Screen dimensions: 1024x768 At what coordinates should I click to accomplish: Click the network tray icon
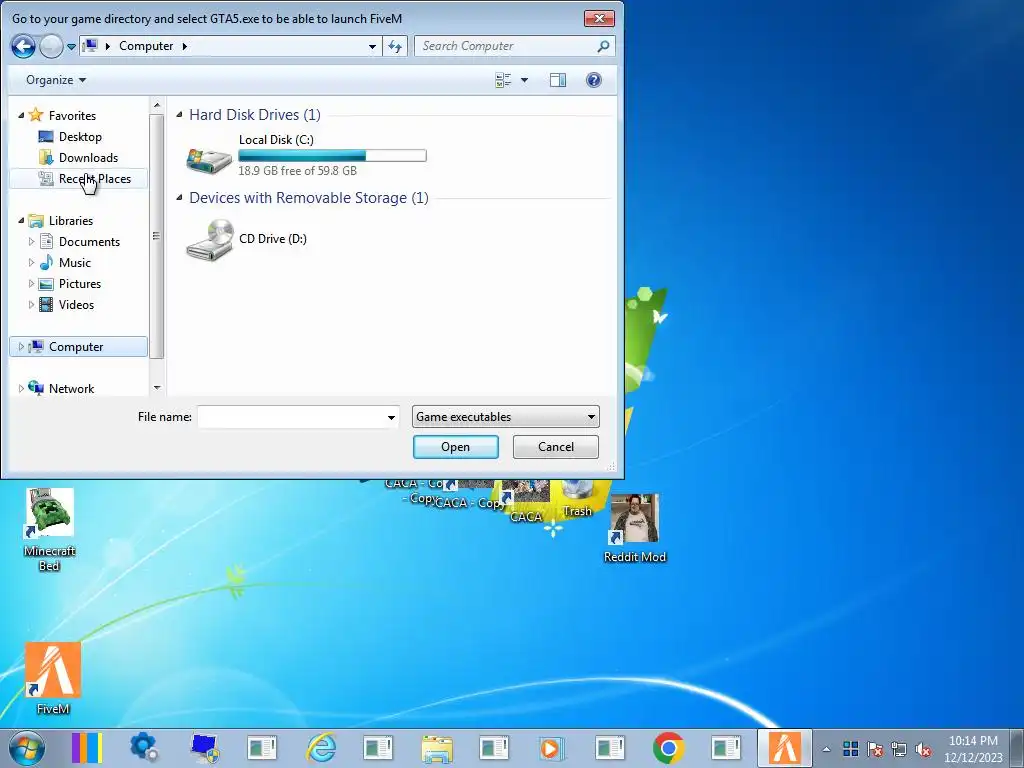(x=899, y=749)
